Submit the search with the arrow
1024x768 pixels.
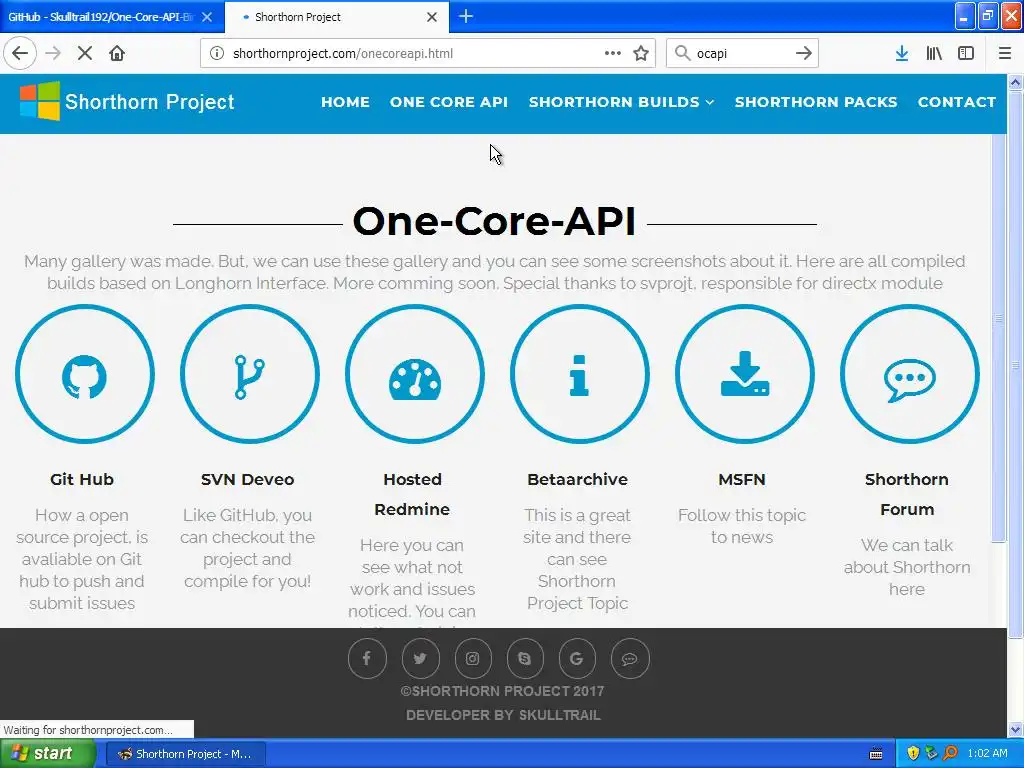(x=804, y=54)
